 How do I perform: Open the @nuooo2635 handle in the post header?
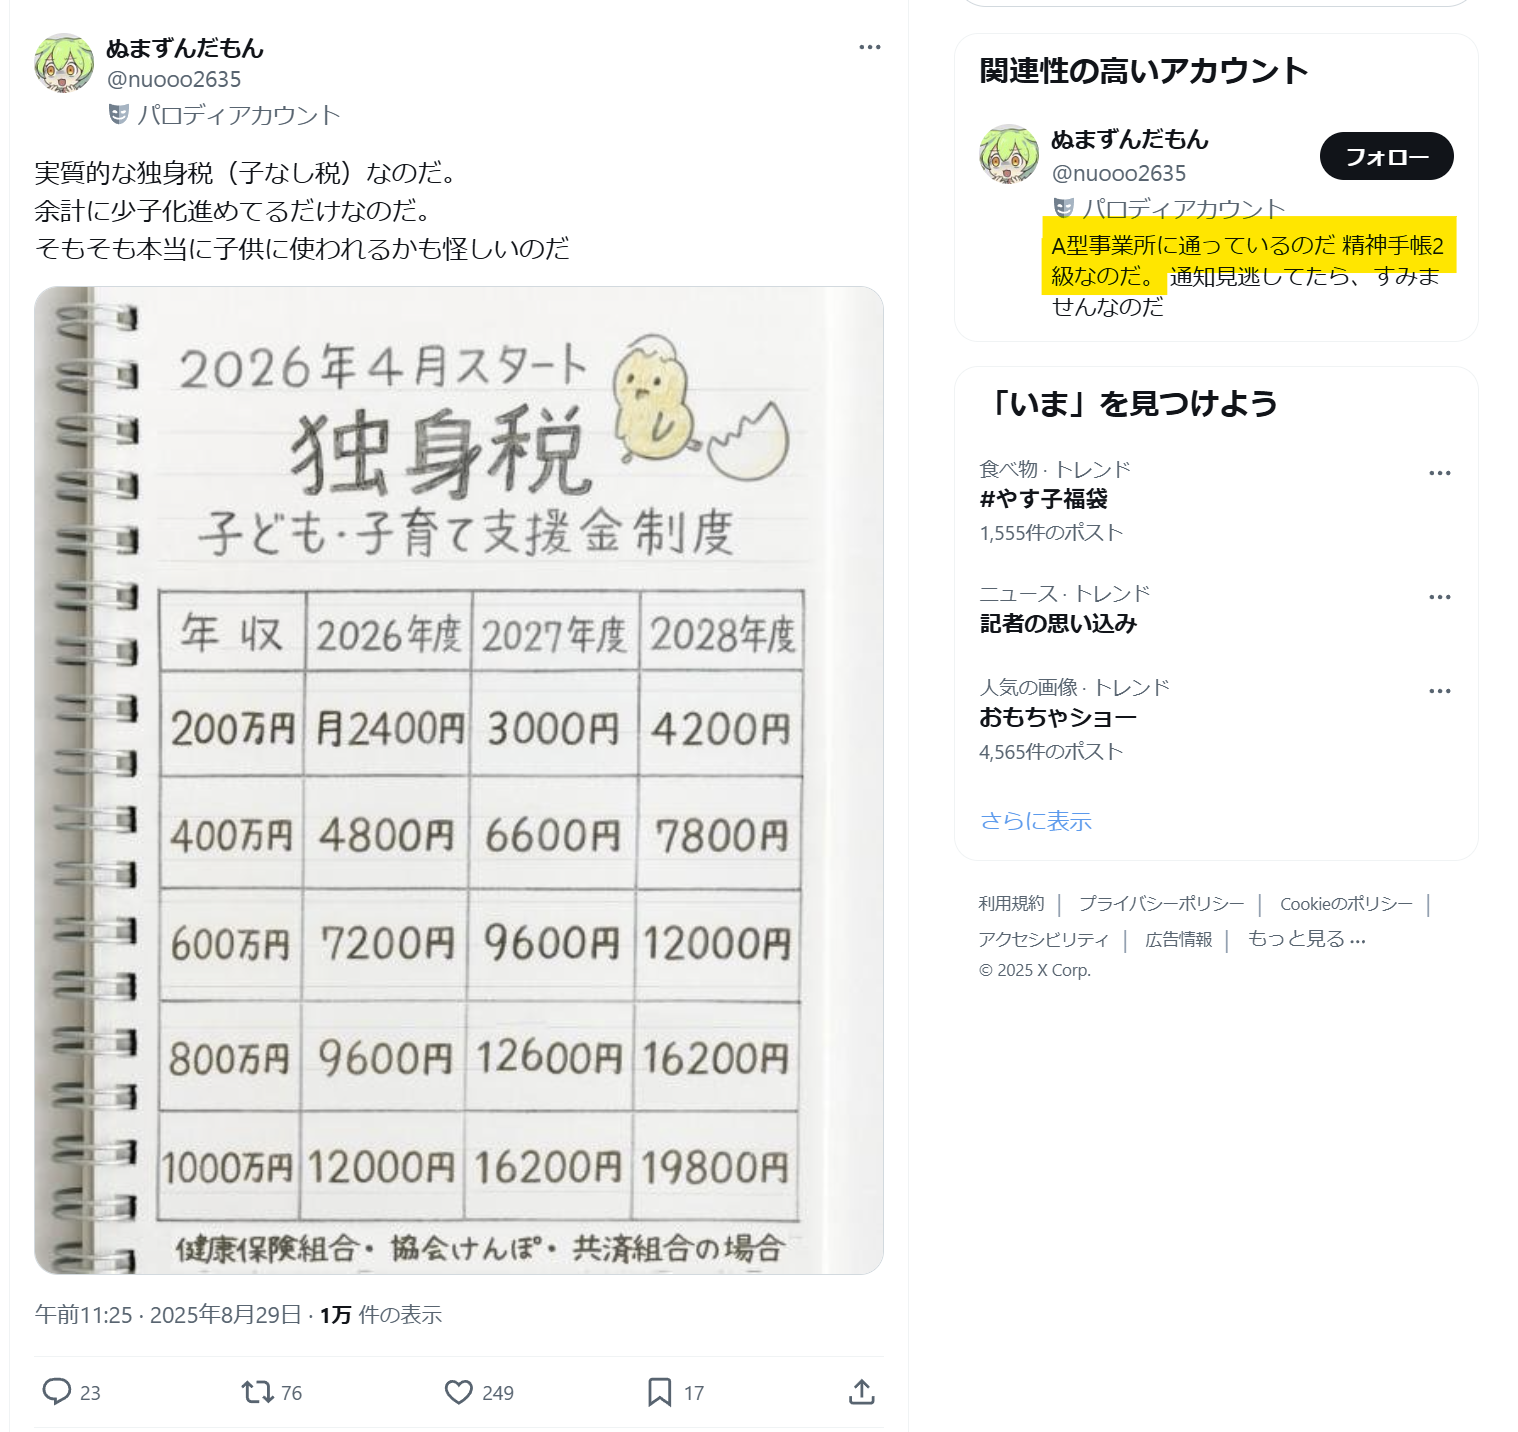point(174,79)
